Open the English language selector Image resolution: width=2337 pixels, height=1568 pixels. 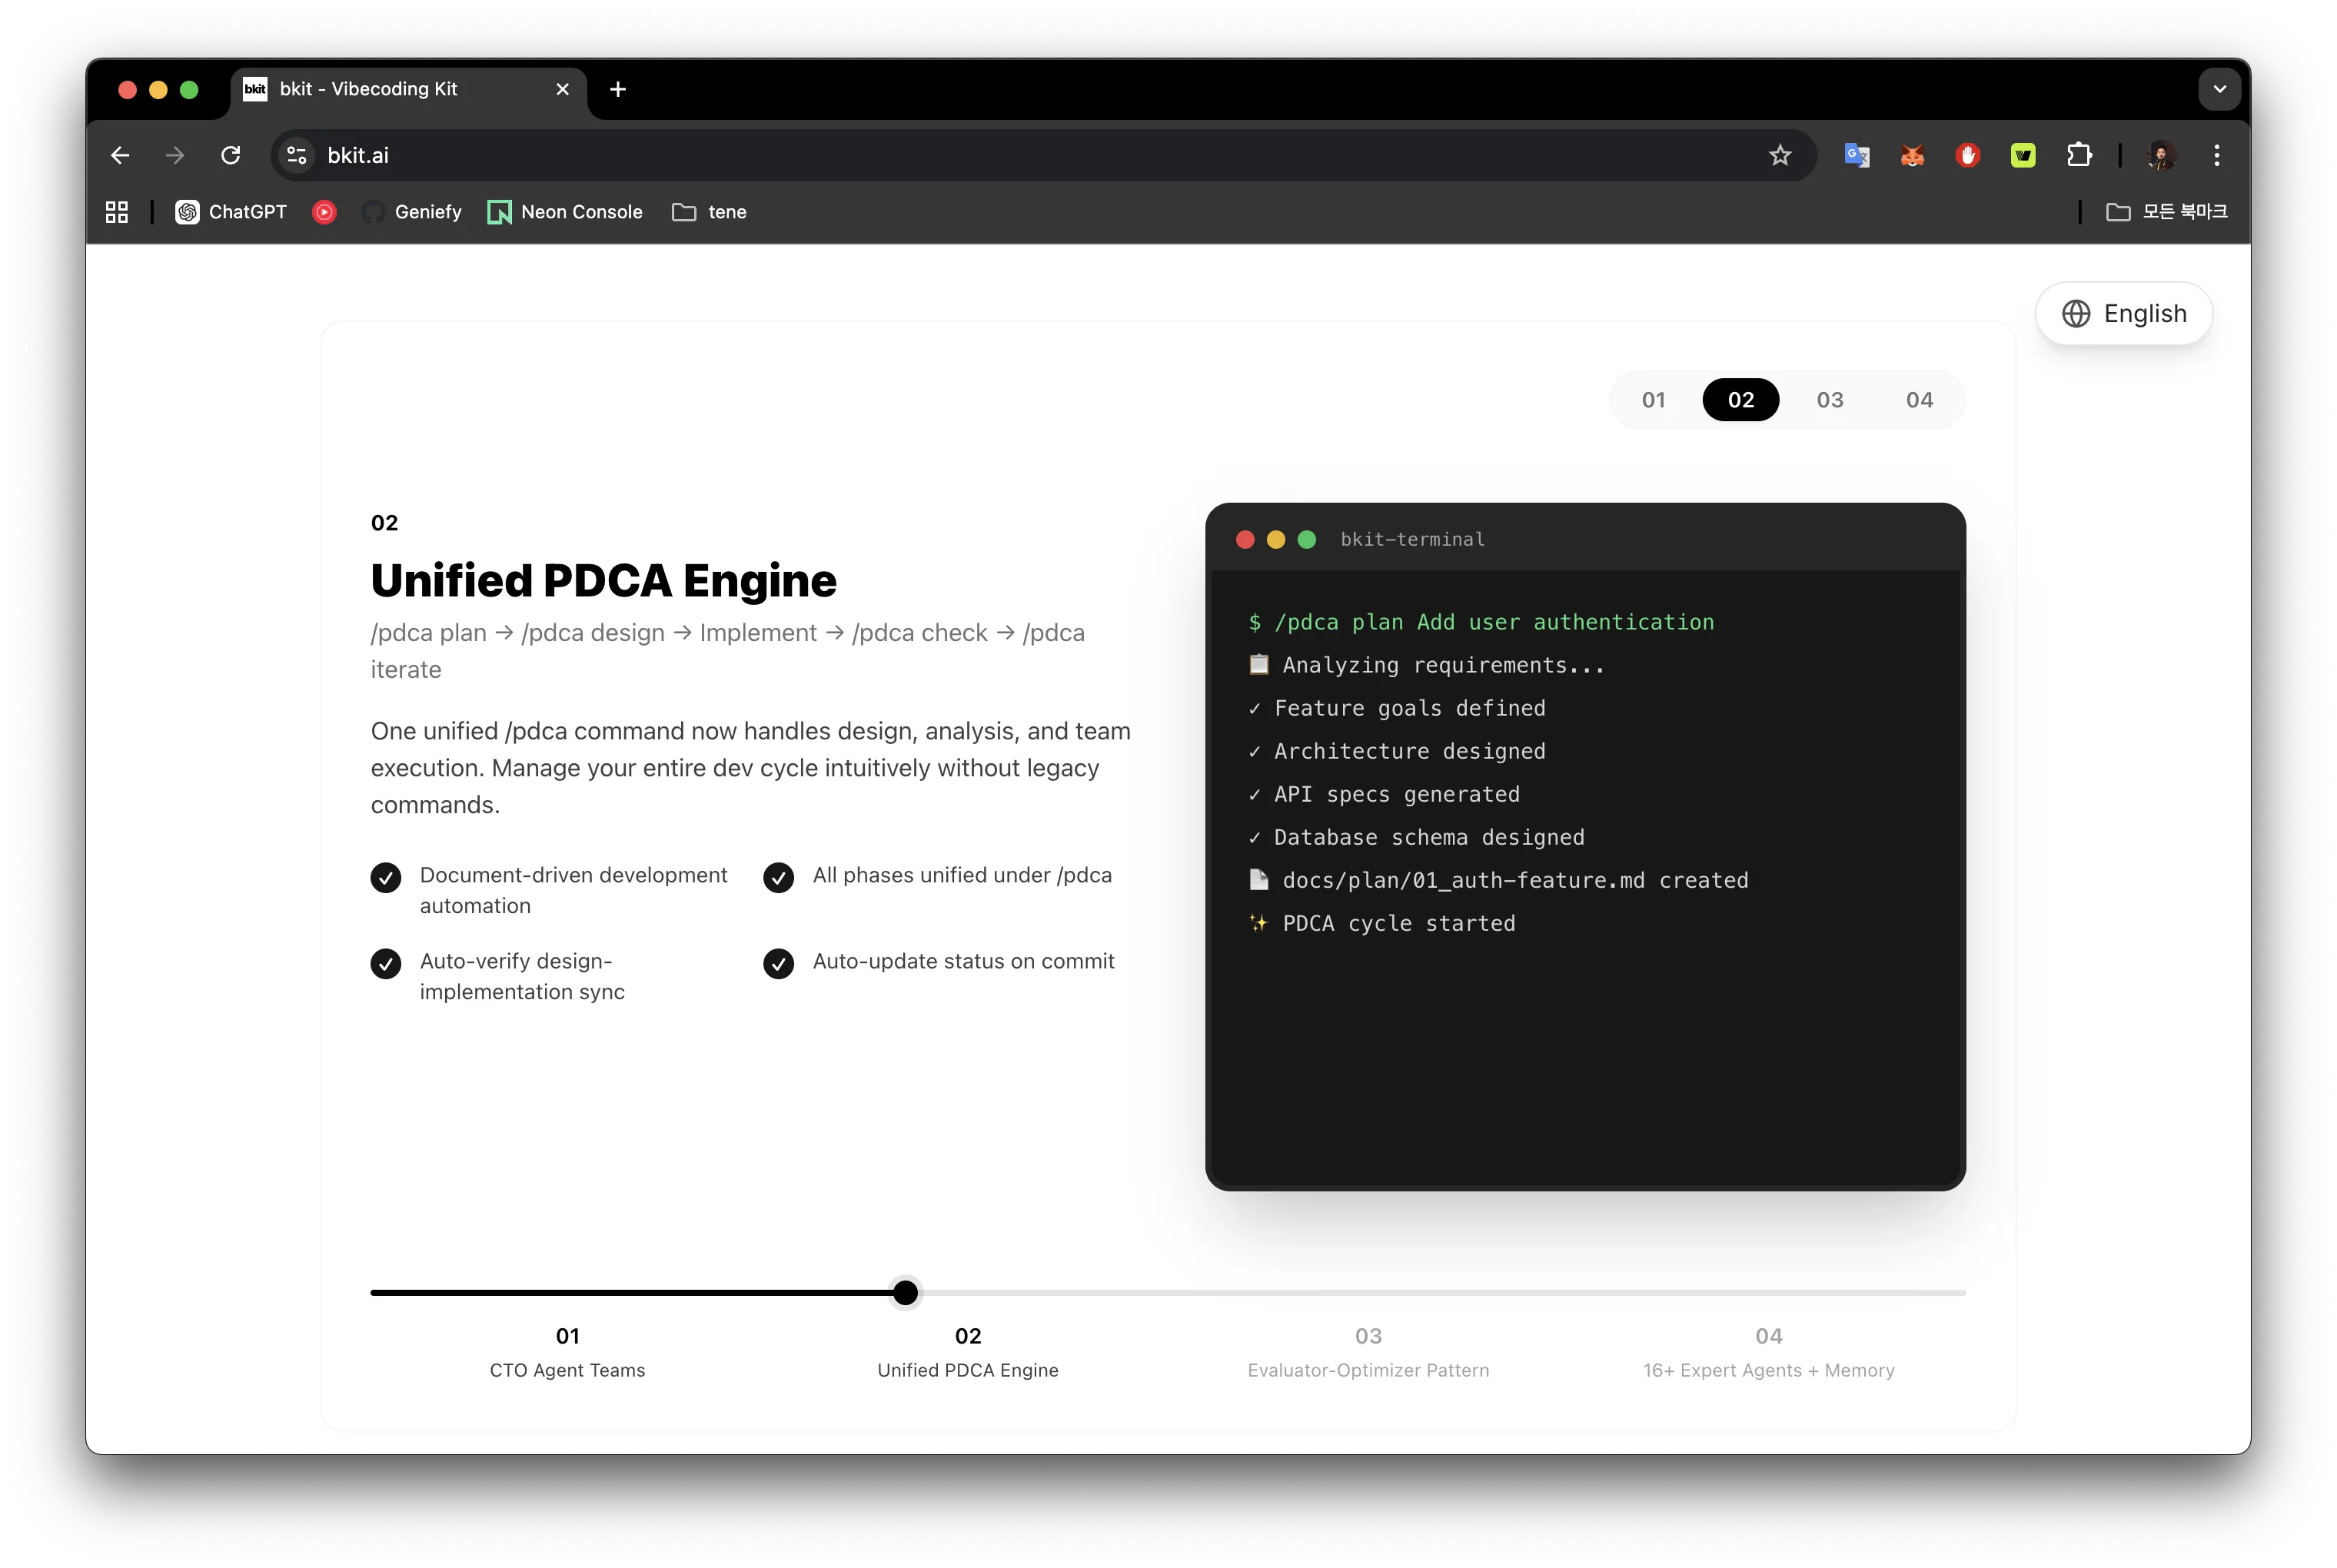pos(2124,314)
